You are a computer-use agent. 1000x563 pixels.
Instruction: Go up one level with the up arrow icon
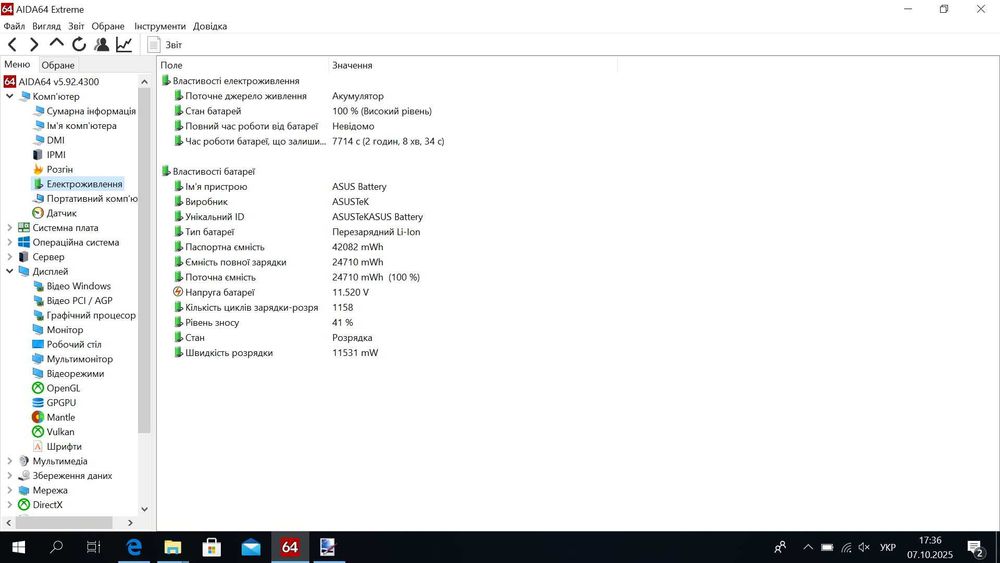[x=56, y=43]
